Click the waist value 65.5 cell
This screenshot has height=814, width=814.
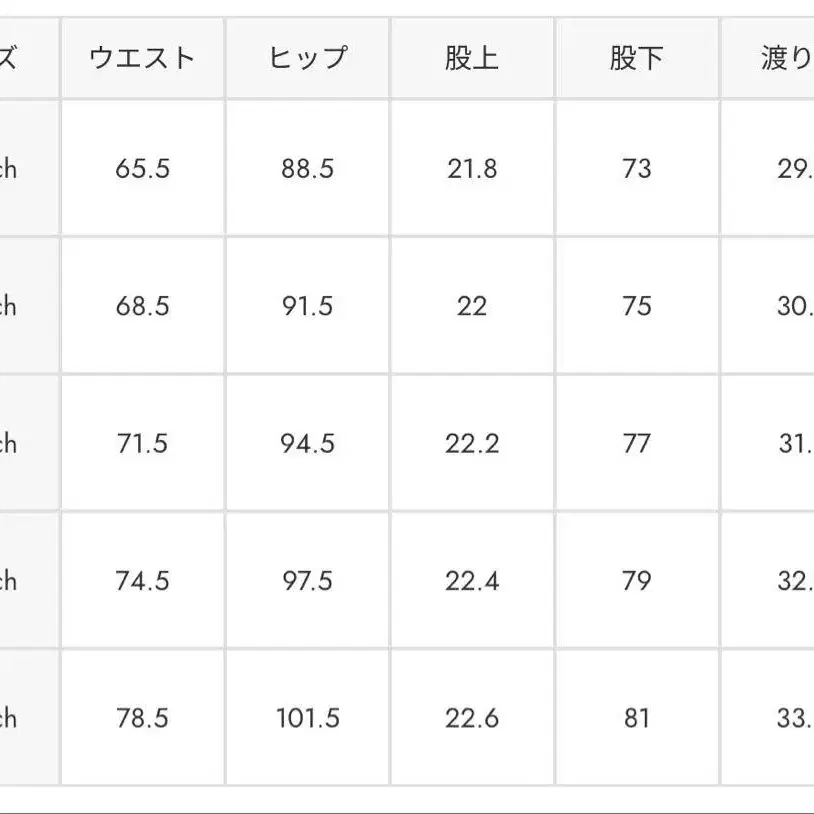click(142, 168)
